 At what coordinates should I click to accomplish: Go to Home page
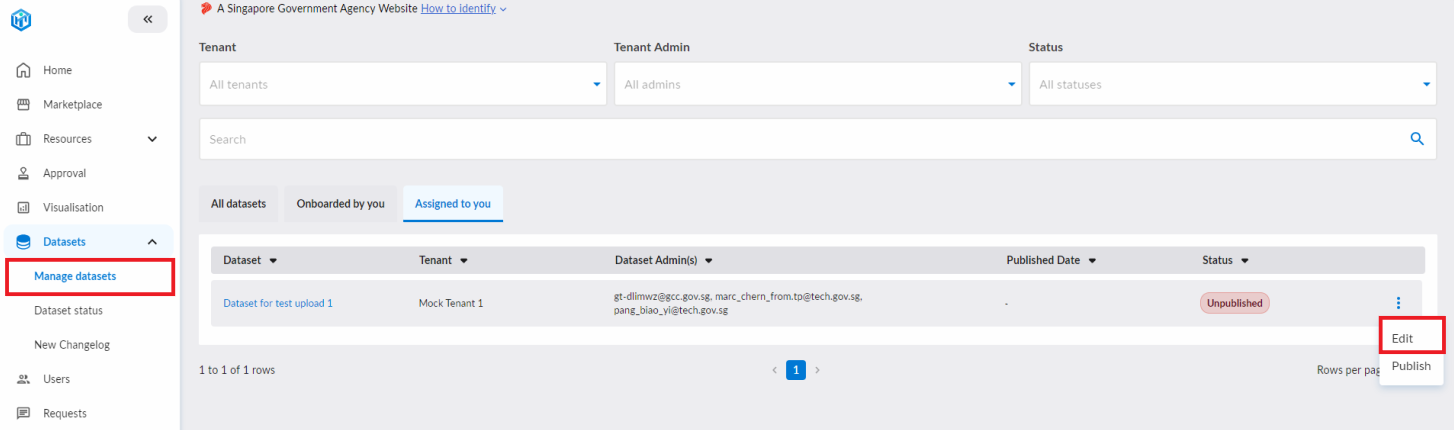pyautogui.click(x=57, y=70)
